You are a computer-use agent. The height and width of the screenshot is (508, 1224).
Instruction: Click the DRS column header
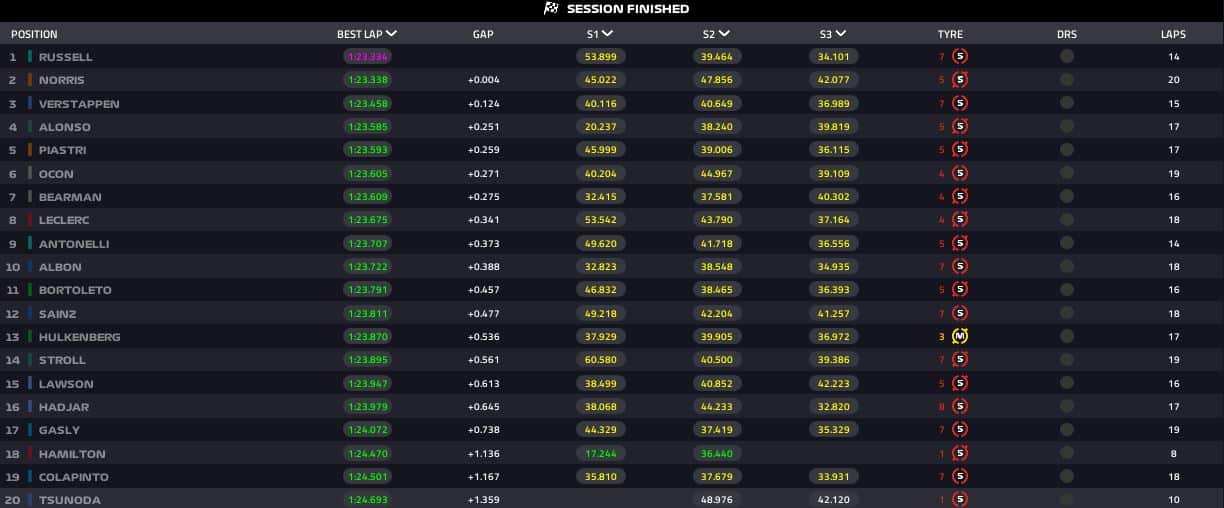(x=1067, y=34)
